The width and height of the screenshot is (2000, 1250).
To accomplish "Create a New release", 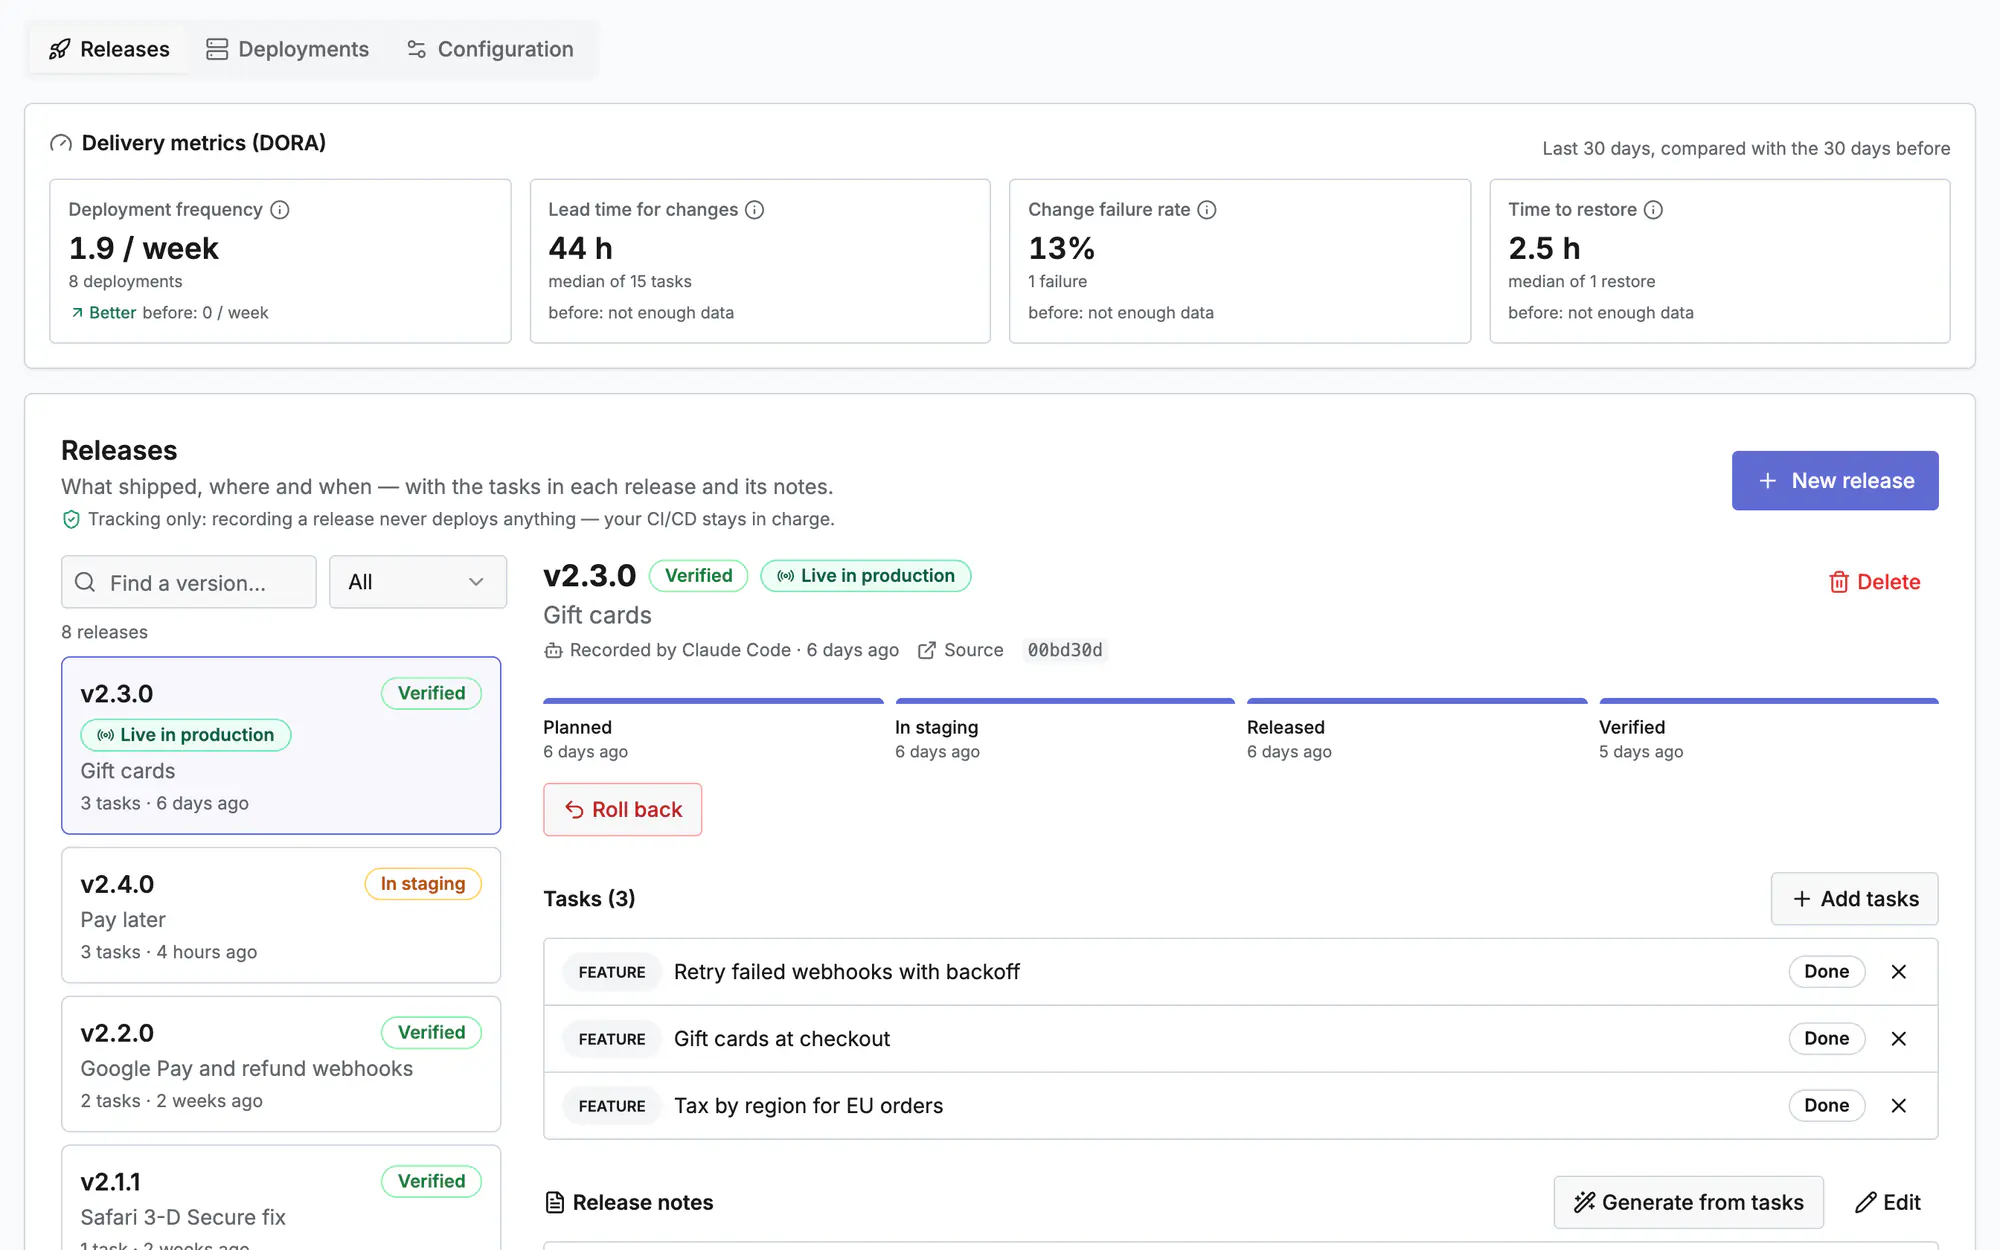I will point(1835,481).
